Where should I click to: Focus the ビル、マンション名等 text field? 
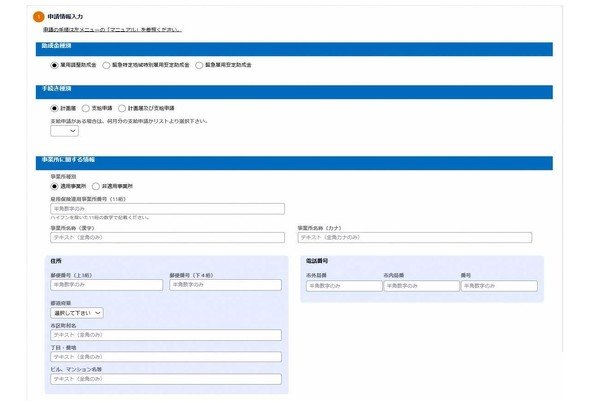(x=166, y=379)
